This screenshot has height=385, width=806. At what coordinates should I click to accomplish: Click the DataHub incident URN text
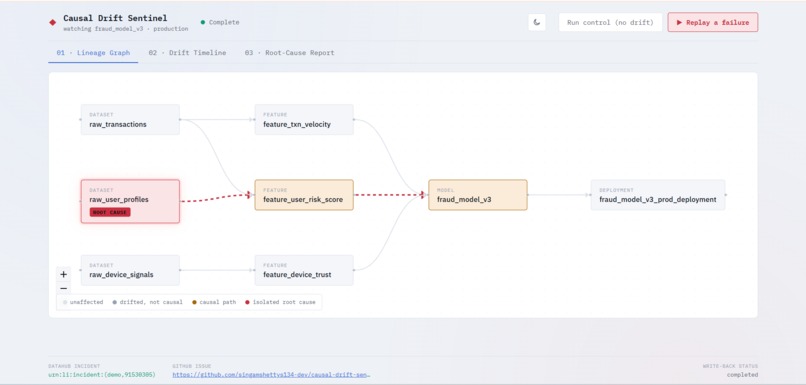pyautogui.click(x=101, y=375)
